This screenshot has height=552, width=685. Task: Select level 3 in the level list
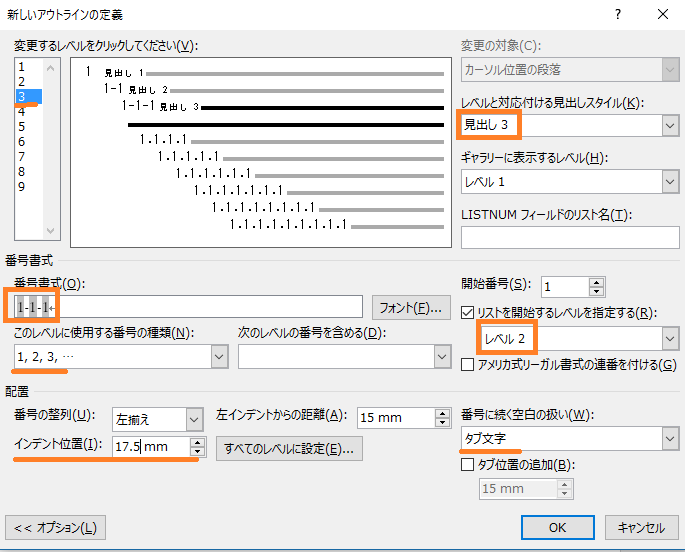click(x=29, y=97)
